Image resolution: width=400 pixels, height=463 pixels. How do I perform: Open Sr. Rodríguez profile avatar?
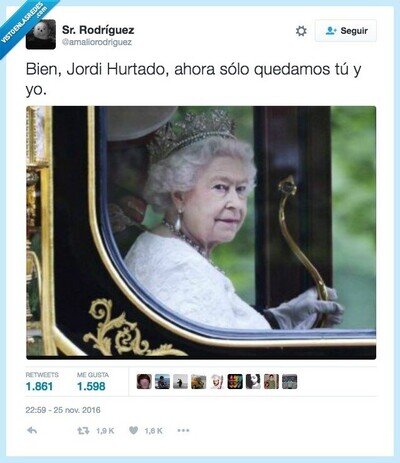(41, 34)
